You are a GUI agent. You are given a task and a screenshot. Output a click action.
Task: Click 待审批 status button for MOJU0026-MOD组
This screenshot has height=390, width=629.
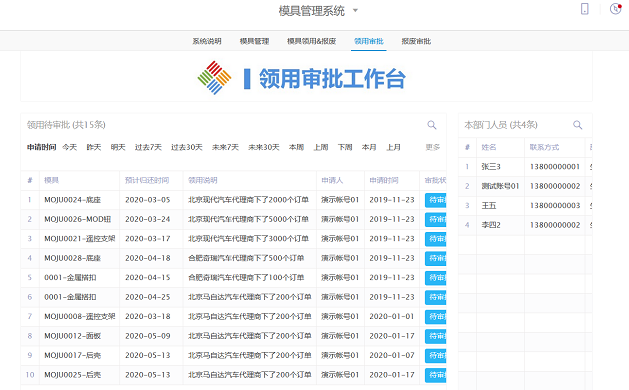[x=436, y=219]
